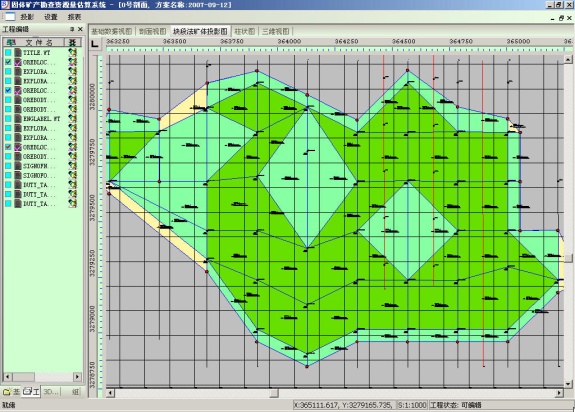This screenshot has height=412, width=575.
Task: Open the 报表 menu
Action: point(74,17)
